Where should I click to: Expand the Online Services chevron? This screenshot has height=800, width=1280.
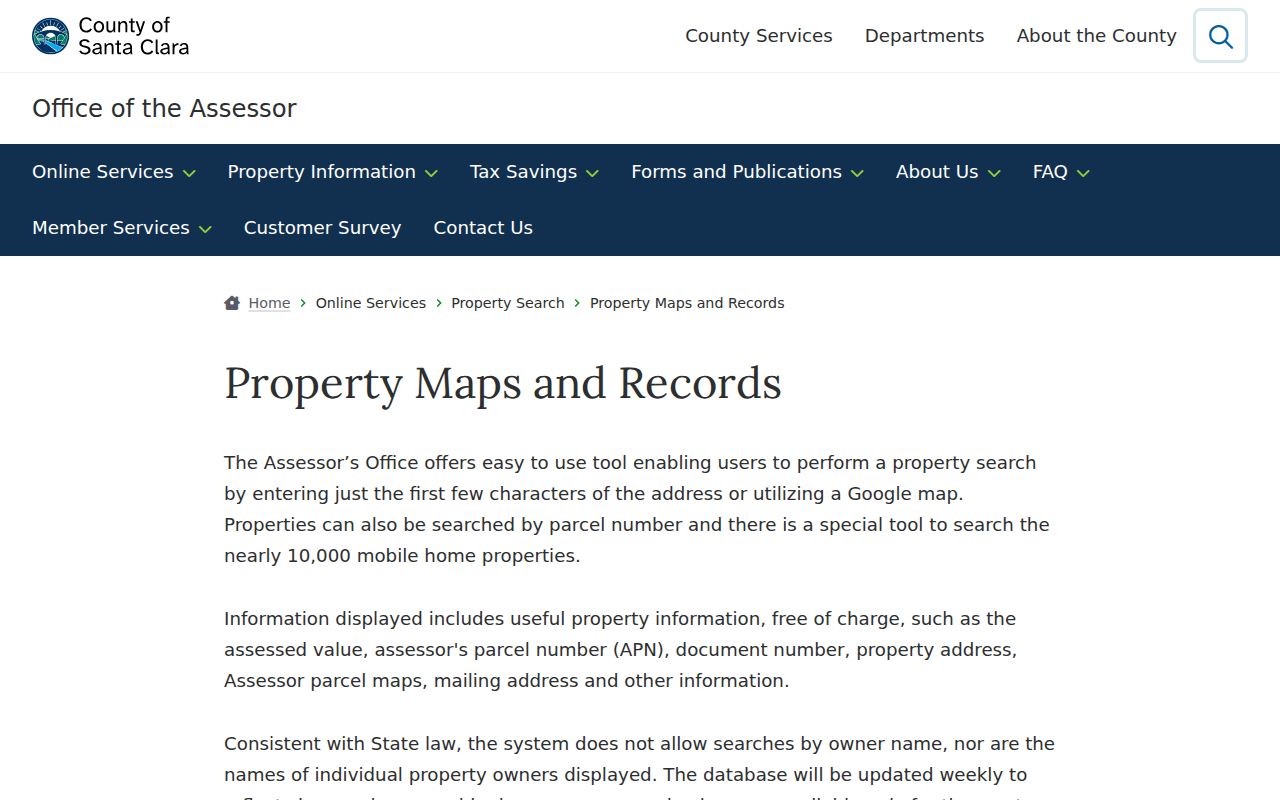click(x=189, y=173)
